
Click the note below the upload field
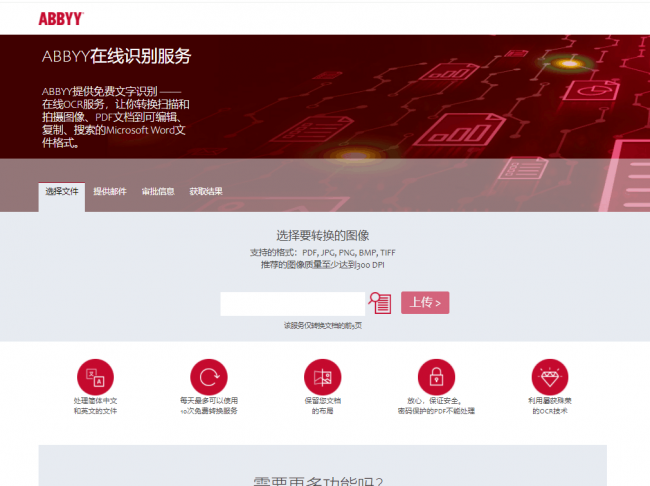point(323,326)
